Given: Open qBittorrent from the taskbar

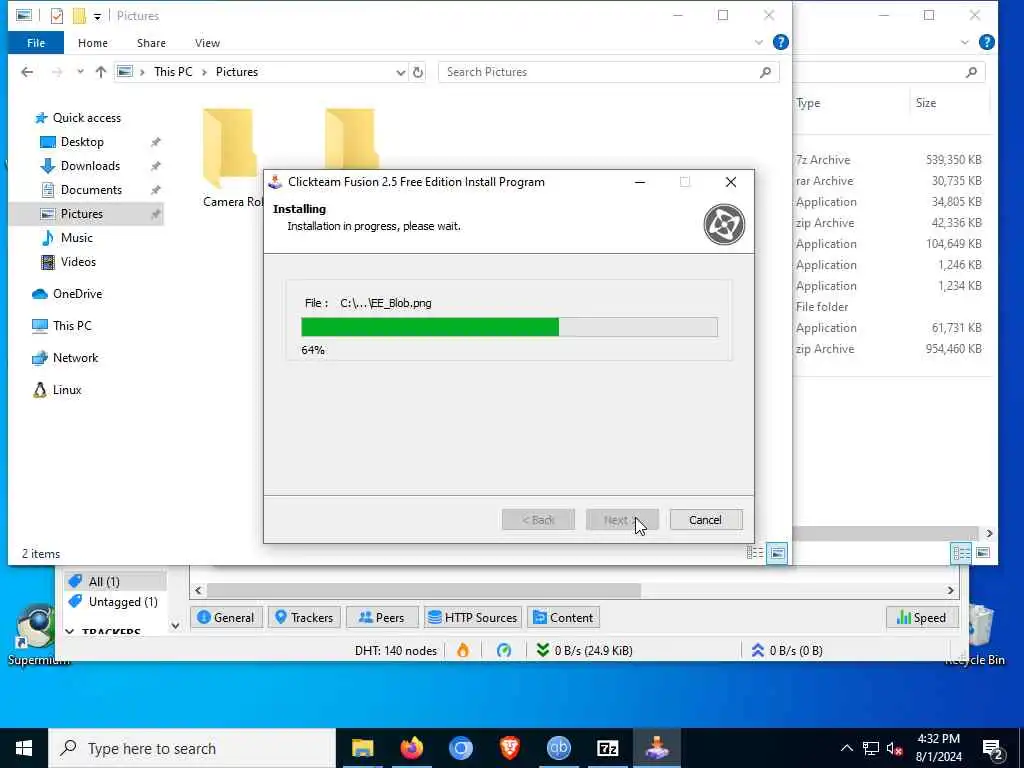Looking at the screenshot, I should tap(558, 748).
